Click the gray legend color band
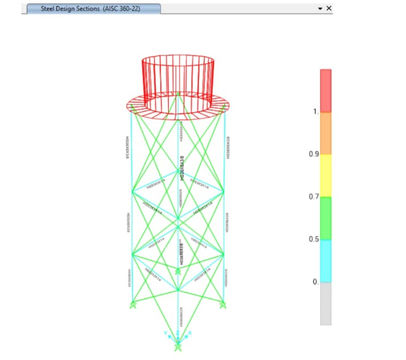 click(326, 304)
